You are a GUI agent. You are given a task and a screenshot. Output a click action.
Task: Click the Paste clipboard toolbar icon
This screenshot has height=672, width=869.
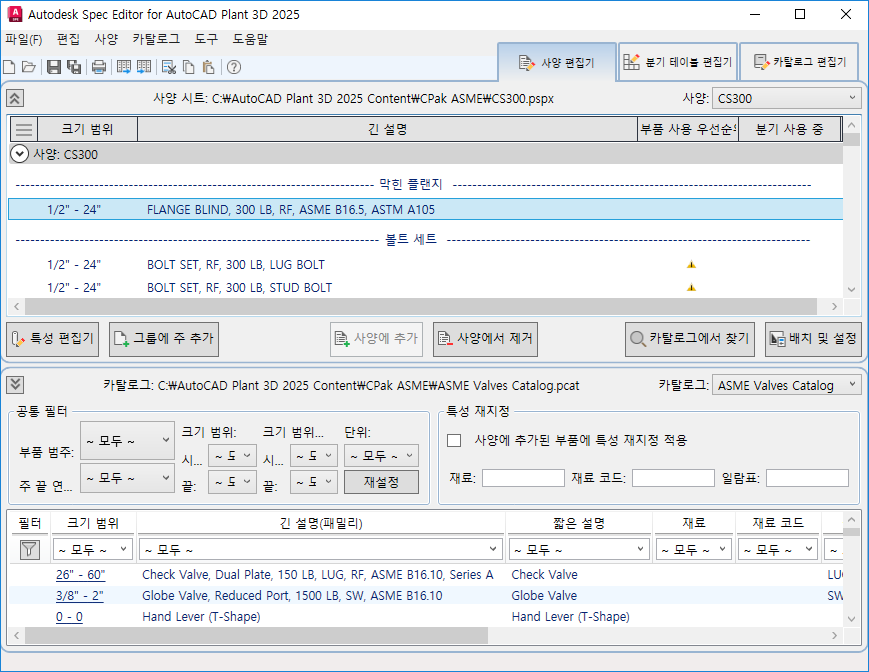pos(208,67)
